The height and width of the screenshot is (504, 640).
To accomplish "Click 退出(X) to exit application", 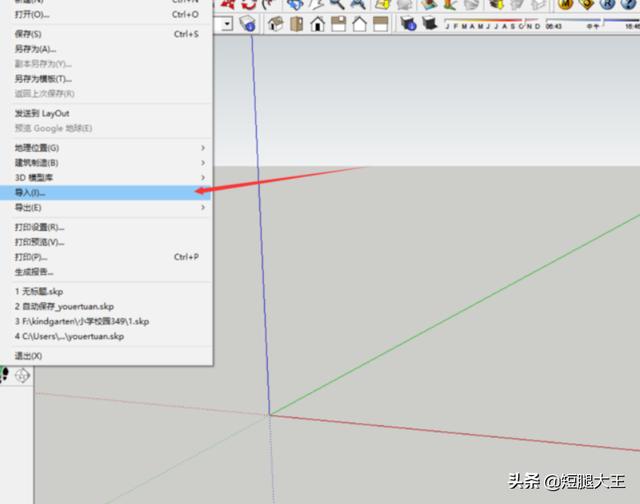I will [28, 356].
